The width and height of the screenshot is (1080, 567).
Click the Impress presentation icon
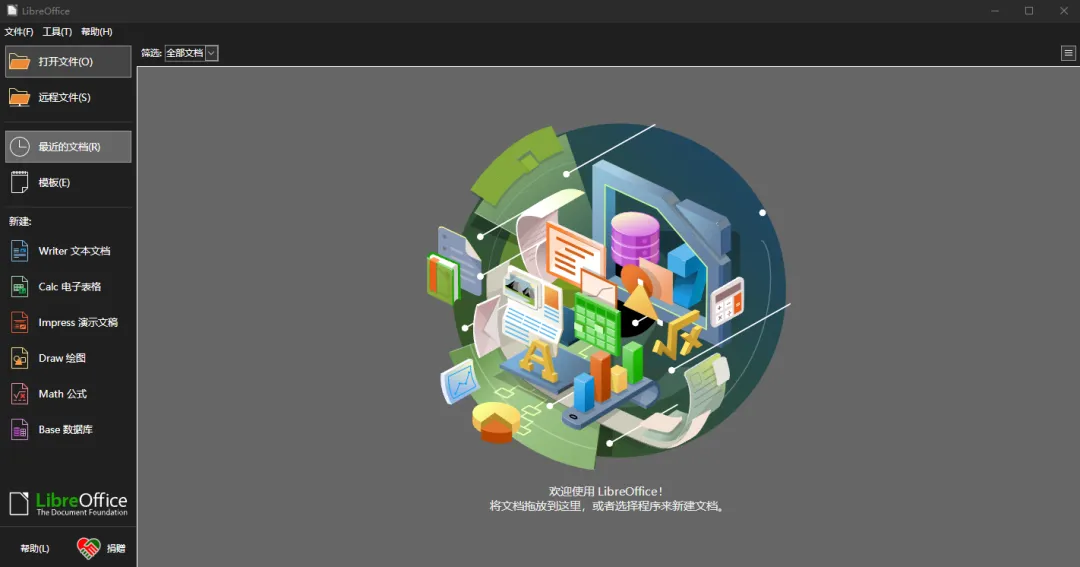coord(19,322)
